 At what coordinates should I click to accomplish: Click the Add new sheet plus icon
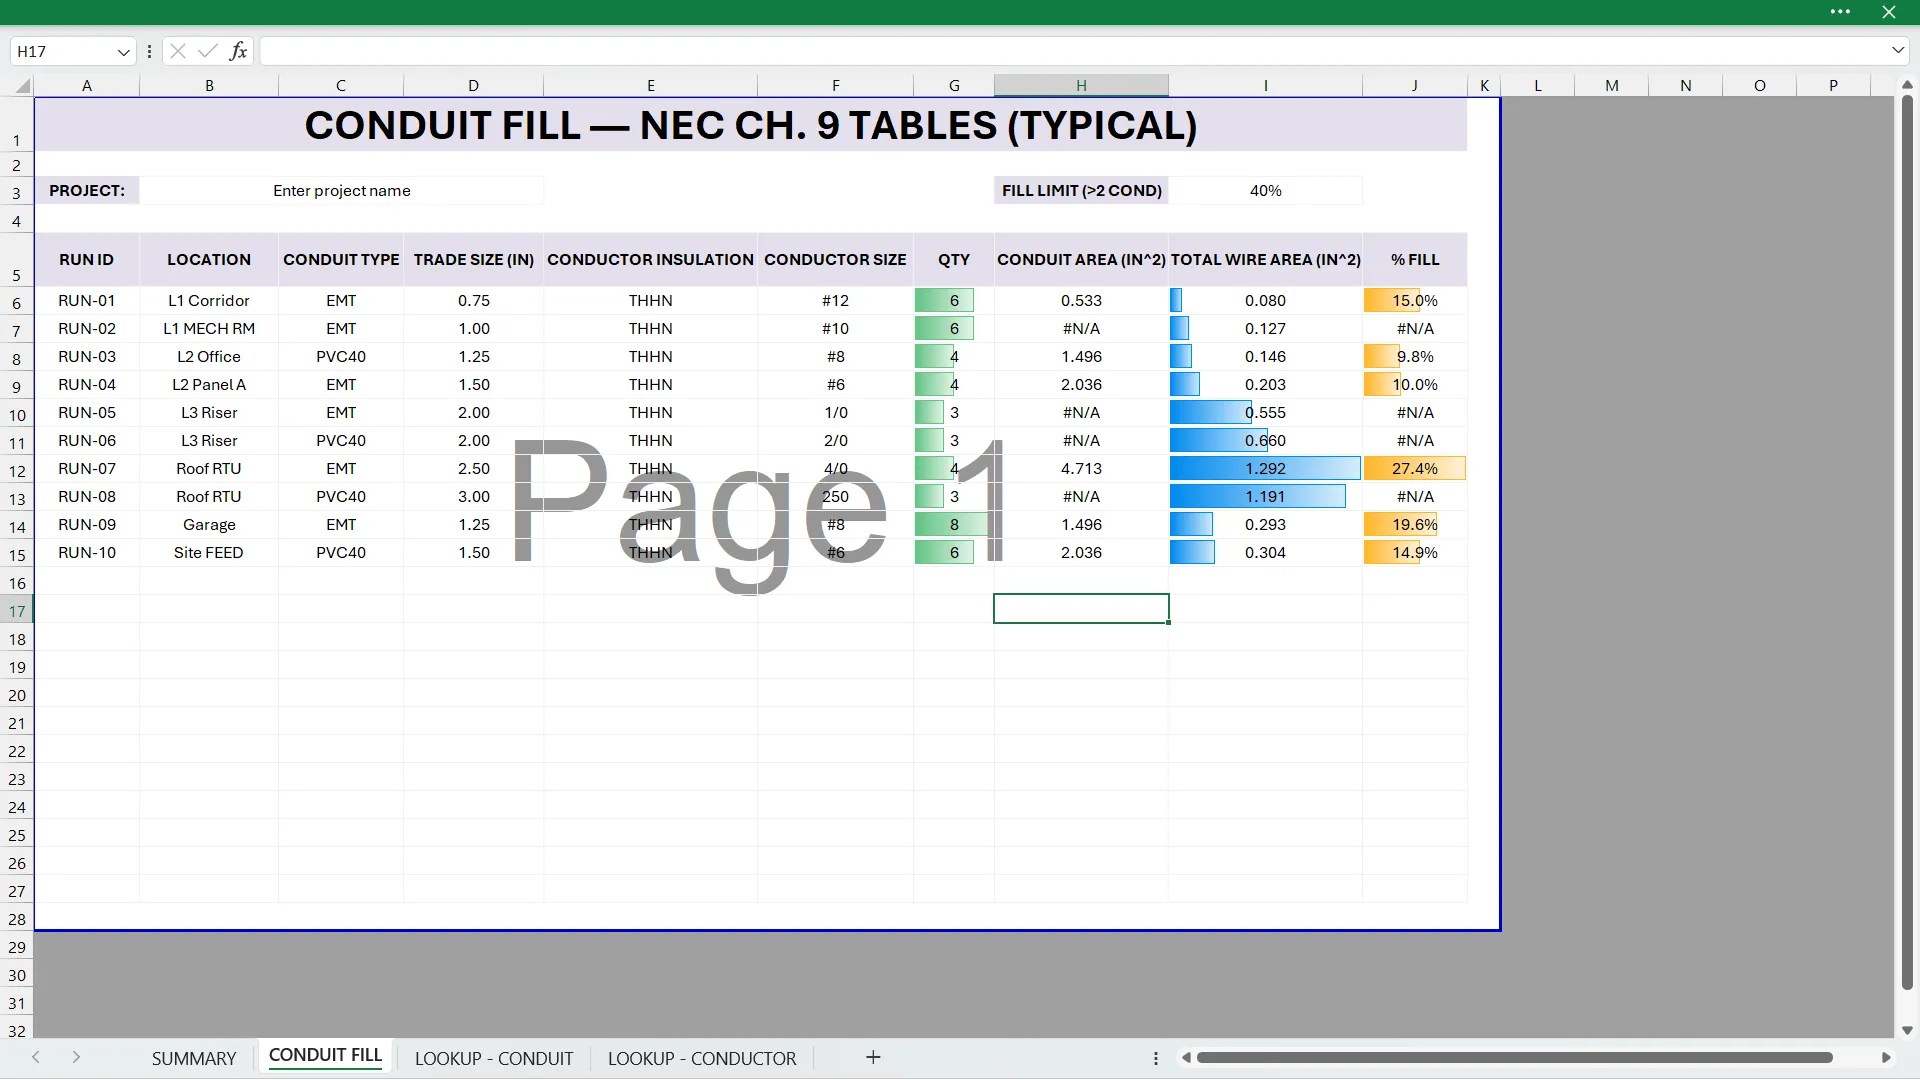873,1058
